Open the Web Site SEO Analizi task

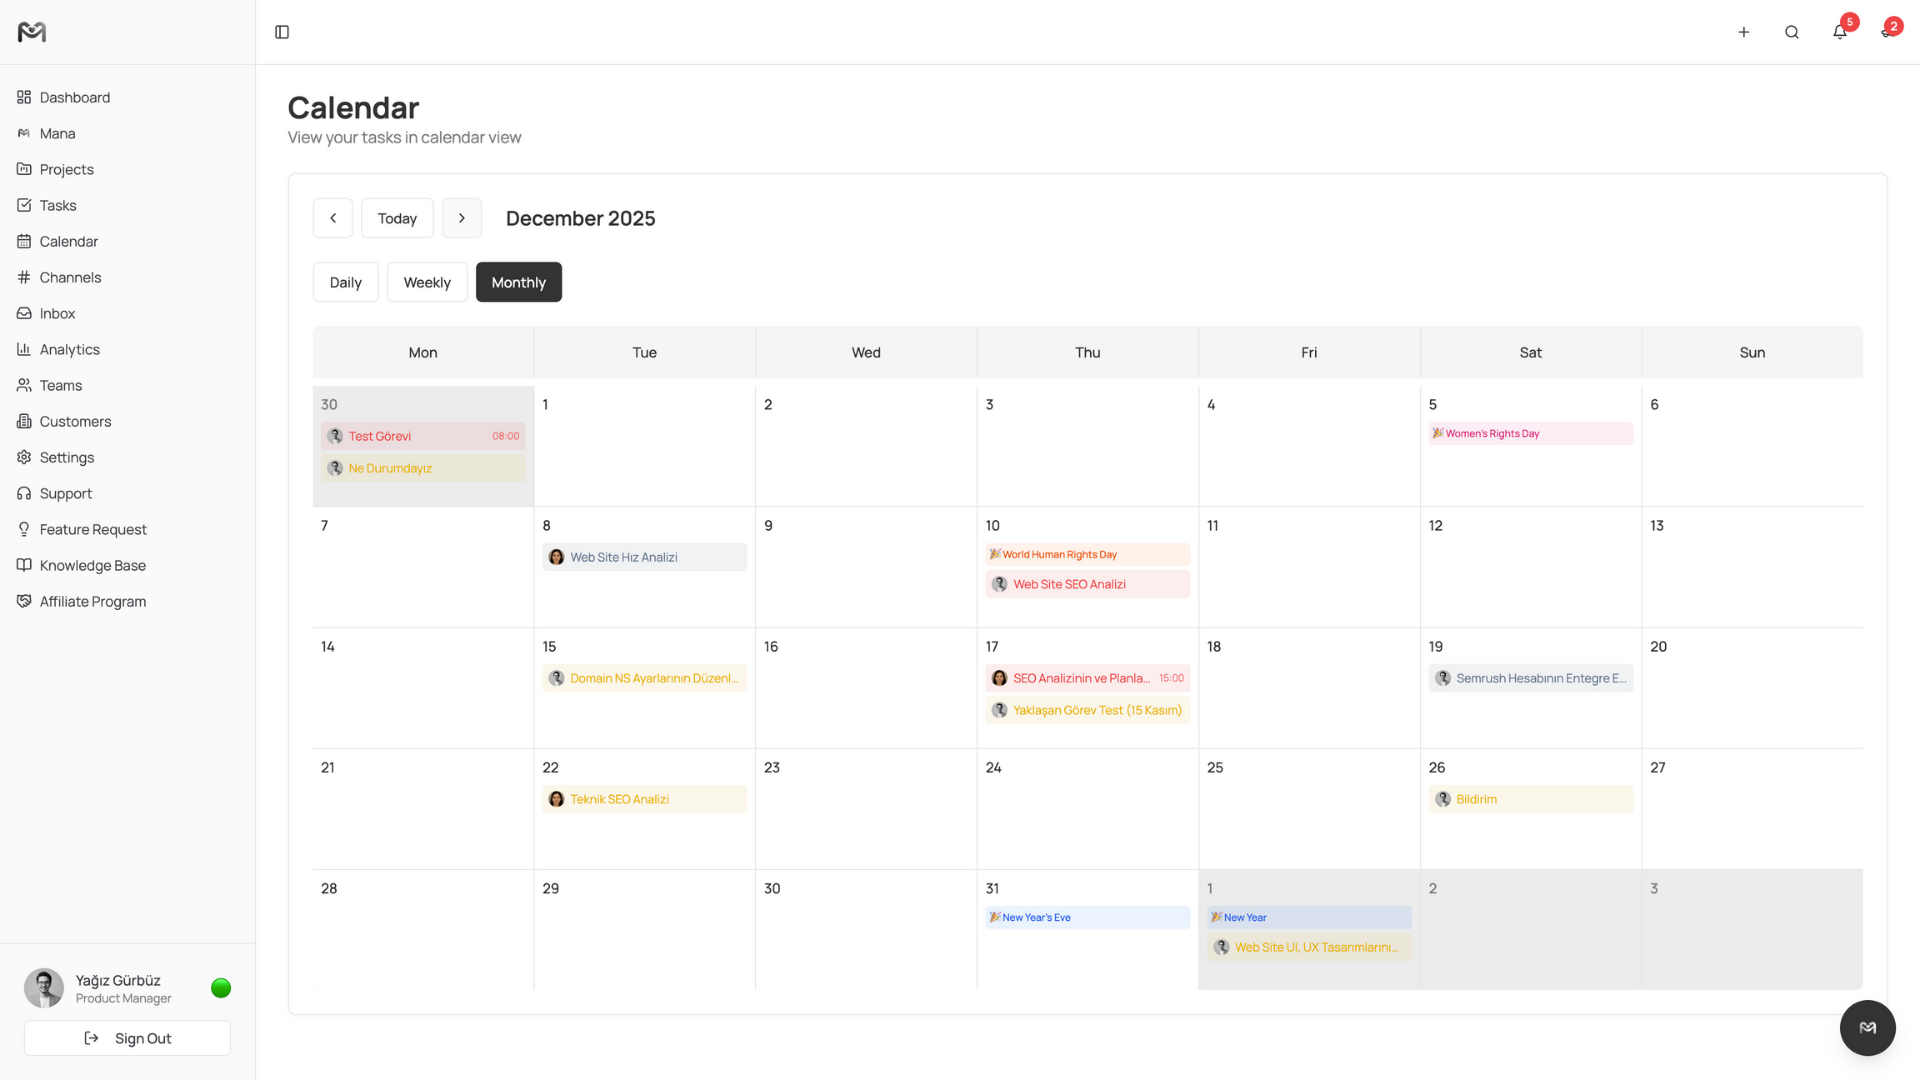click(1087, 584)
